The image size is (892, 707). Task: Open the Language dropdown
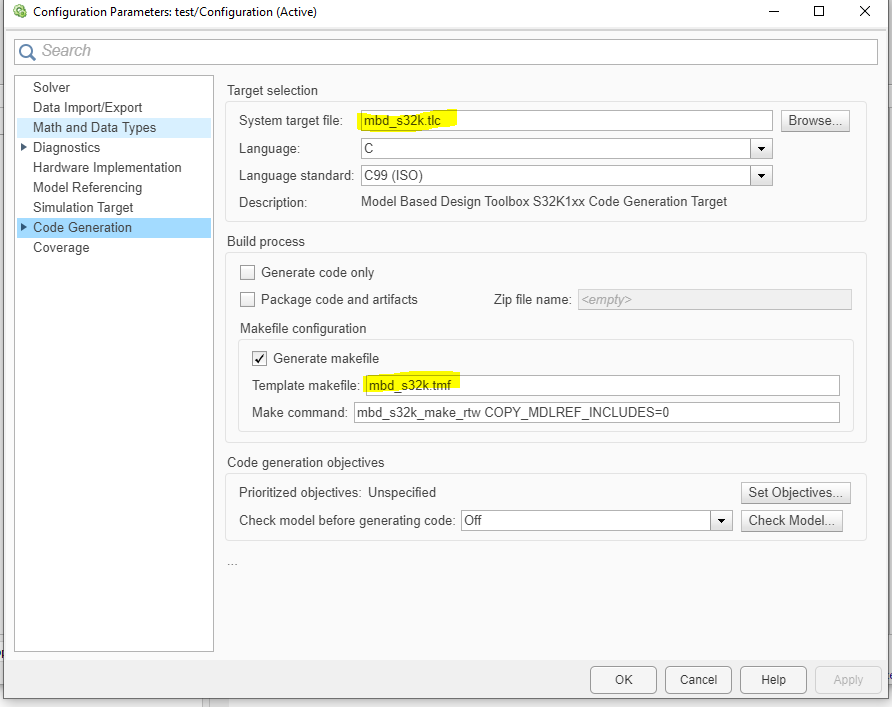(x=762, y=149)
